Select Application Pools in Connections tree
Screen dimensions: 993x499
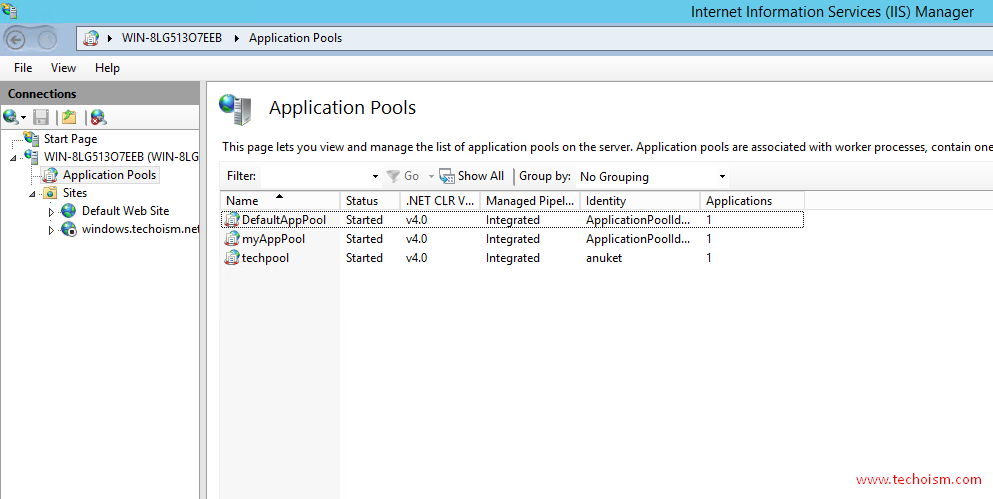110,175
